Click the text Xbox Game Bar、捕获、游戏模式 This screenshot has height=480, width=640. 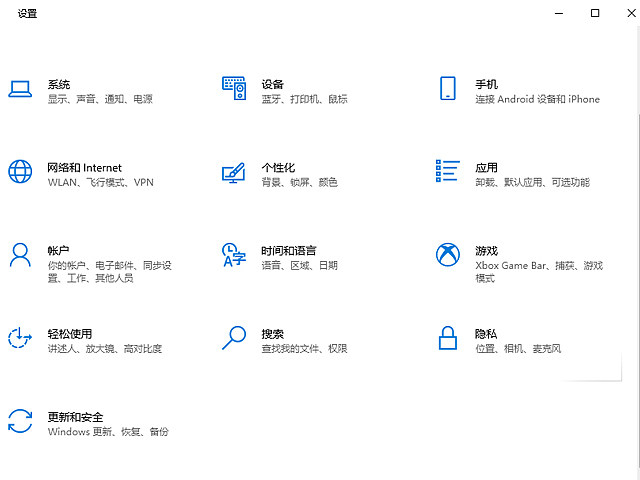pos(539,272)
